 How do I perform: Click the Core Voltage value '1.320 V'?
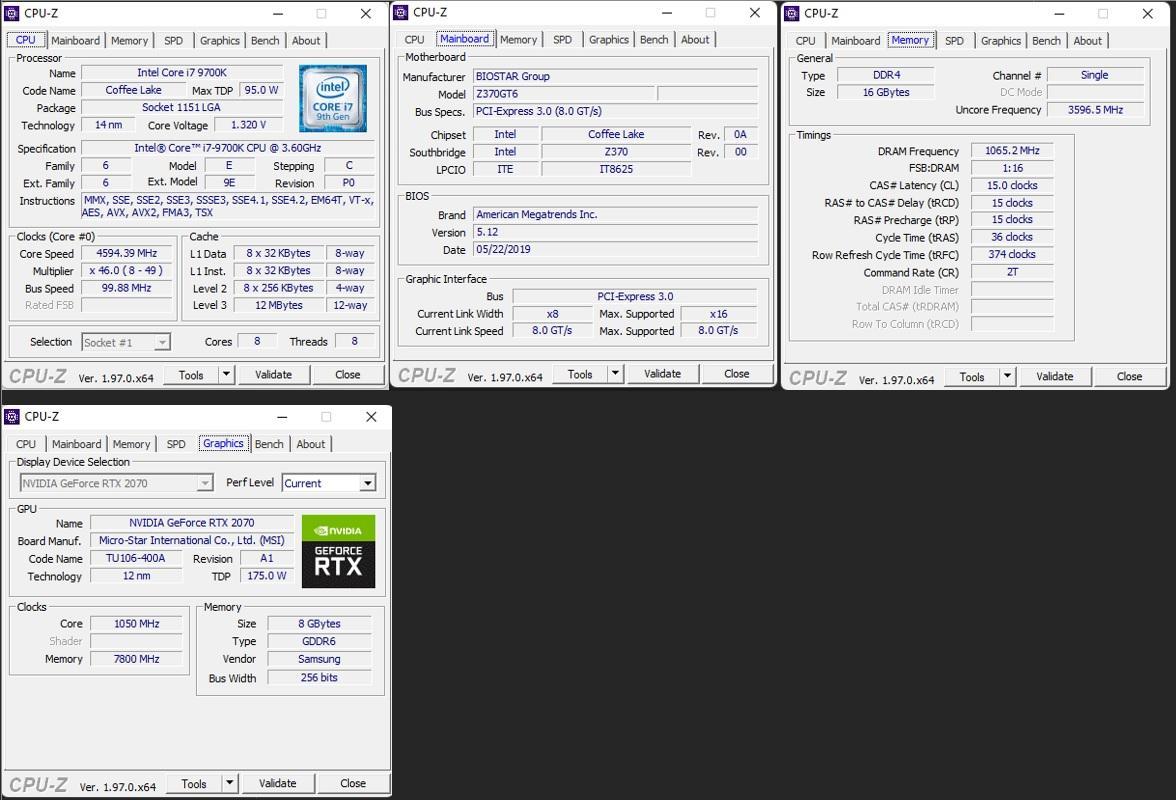point(248,125)
